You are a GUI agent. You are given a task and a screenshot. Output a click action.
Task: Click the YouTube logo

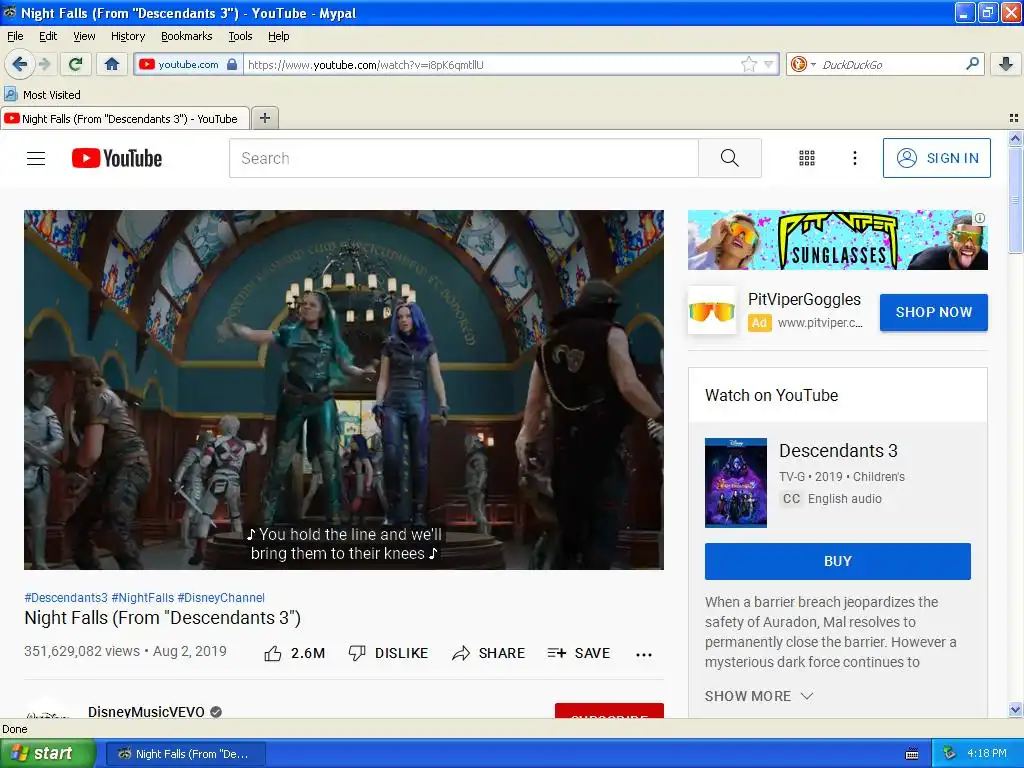(117, 158)
